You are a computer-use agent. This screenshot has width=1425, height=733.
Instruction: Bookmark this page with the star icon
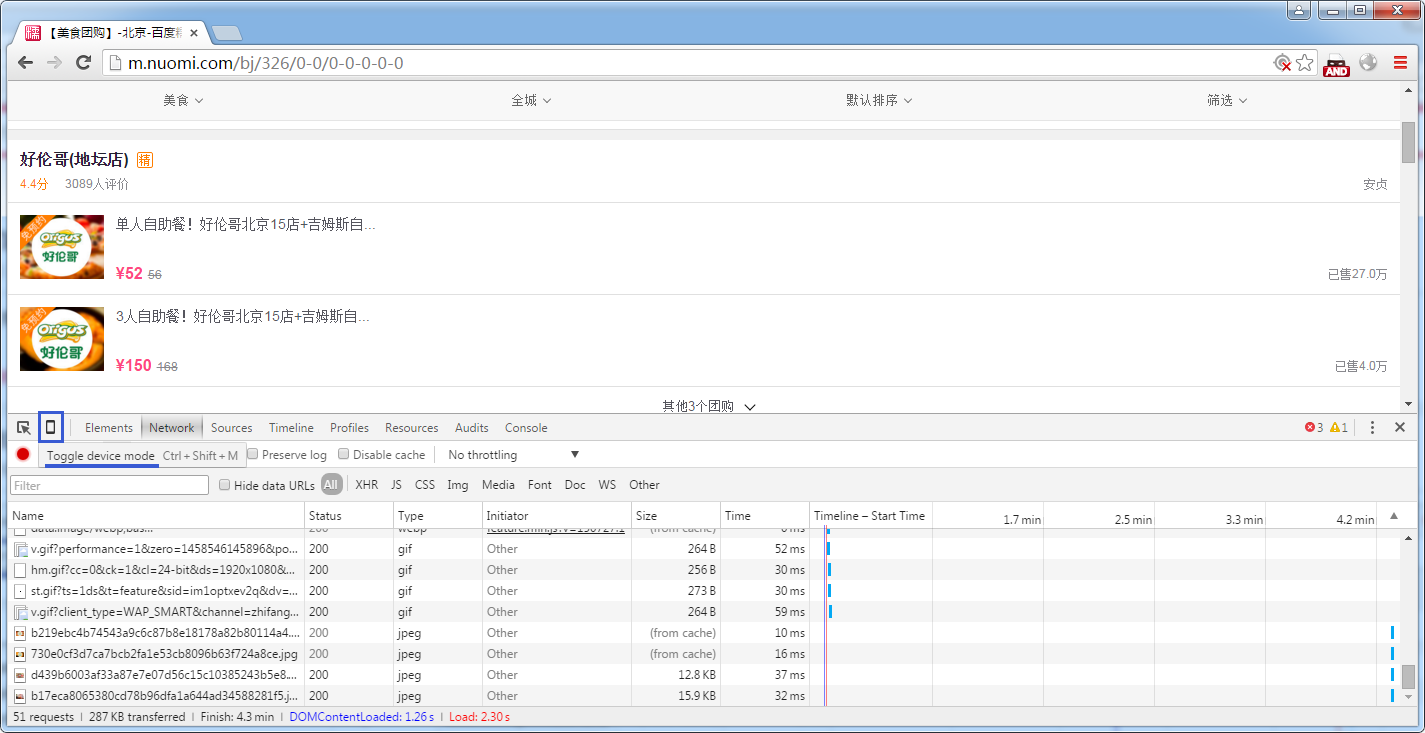click(x=1304, y=63)
